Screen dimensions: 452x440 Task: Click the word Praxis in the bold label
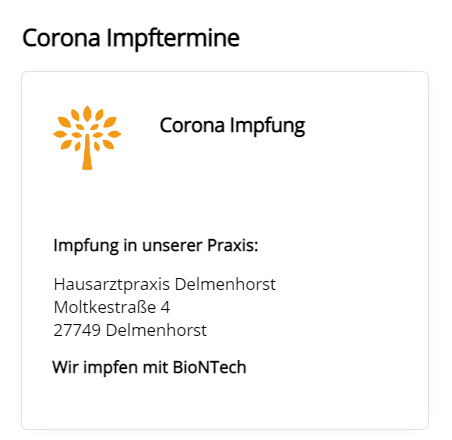233,246
